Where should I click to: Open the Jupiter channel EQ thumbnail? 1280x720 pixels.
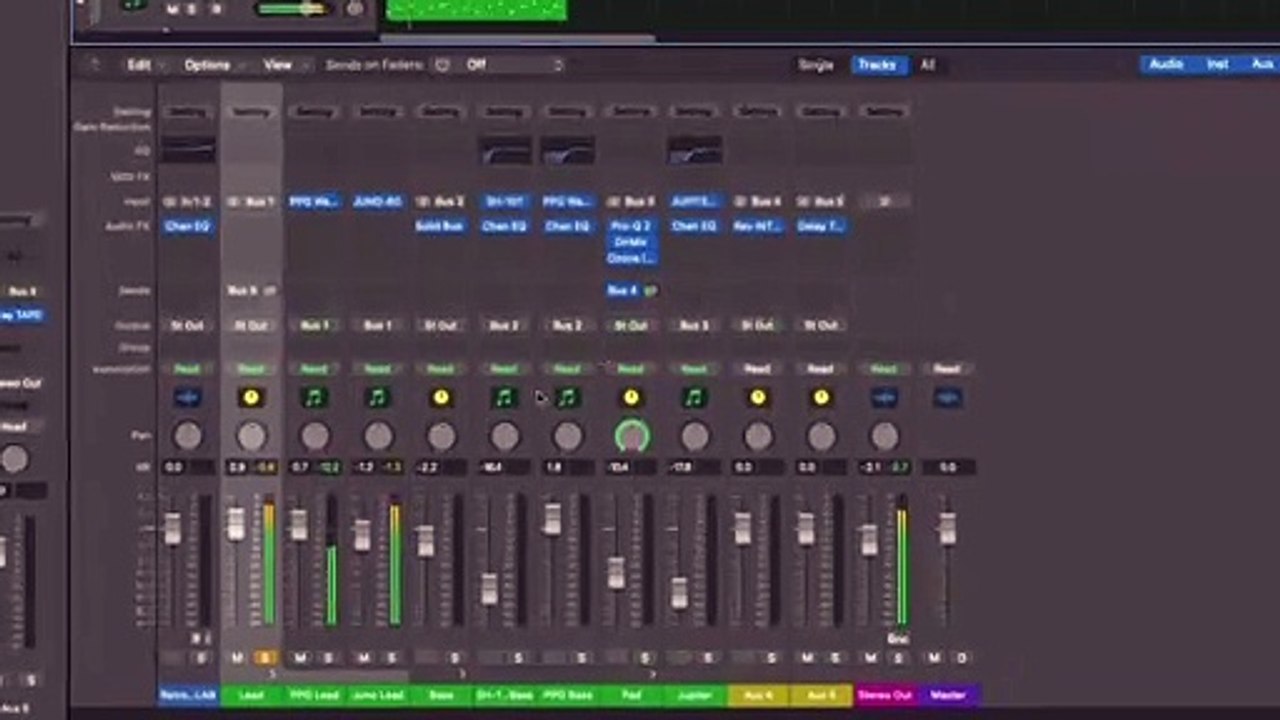(695, 150)
